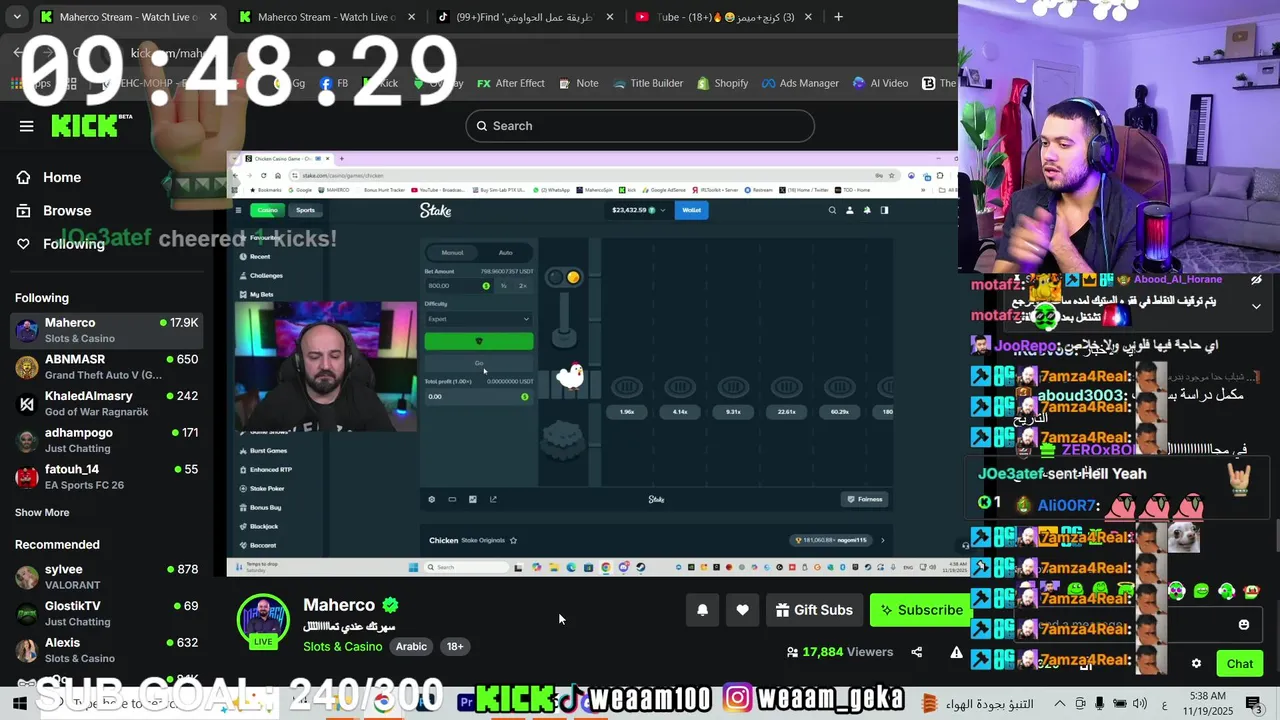Favorite the Chicken game star in stream
This screenshot has width=1280, height=720.
[513, 540]
